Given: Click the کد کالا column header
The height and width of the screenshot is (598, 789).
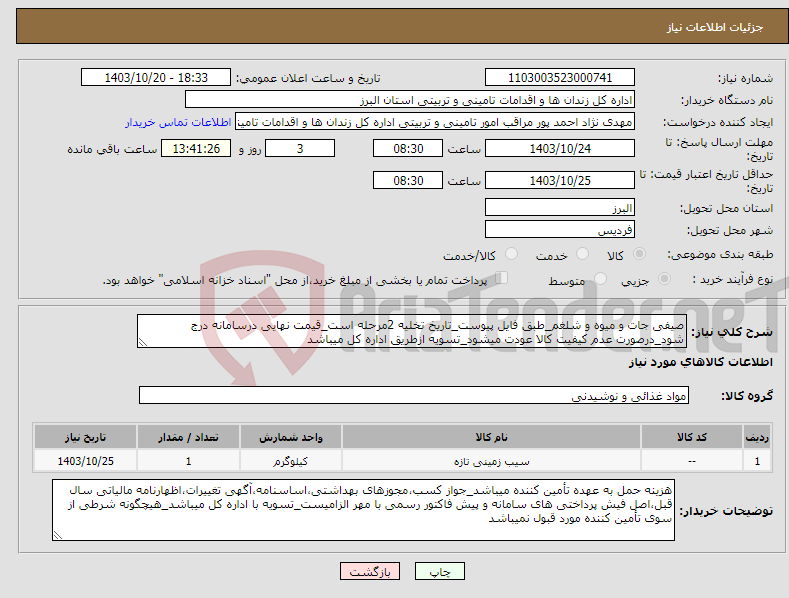Looking at the screenshot, I should [x=692, y=437].
